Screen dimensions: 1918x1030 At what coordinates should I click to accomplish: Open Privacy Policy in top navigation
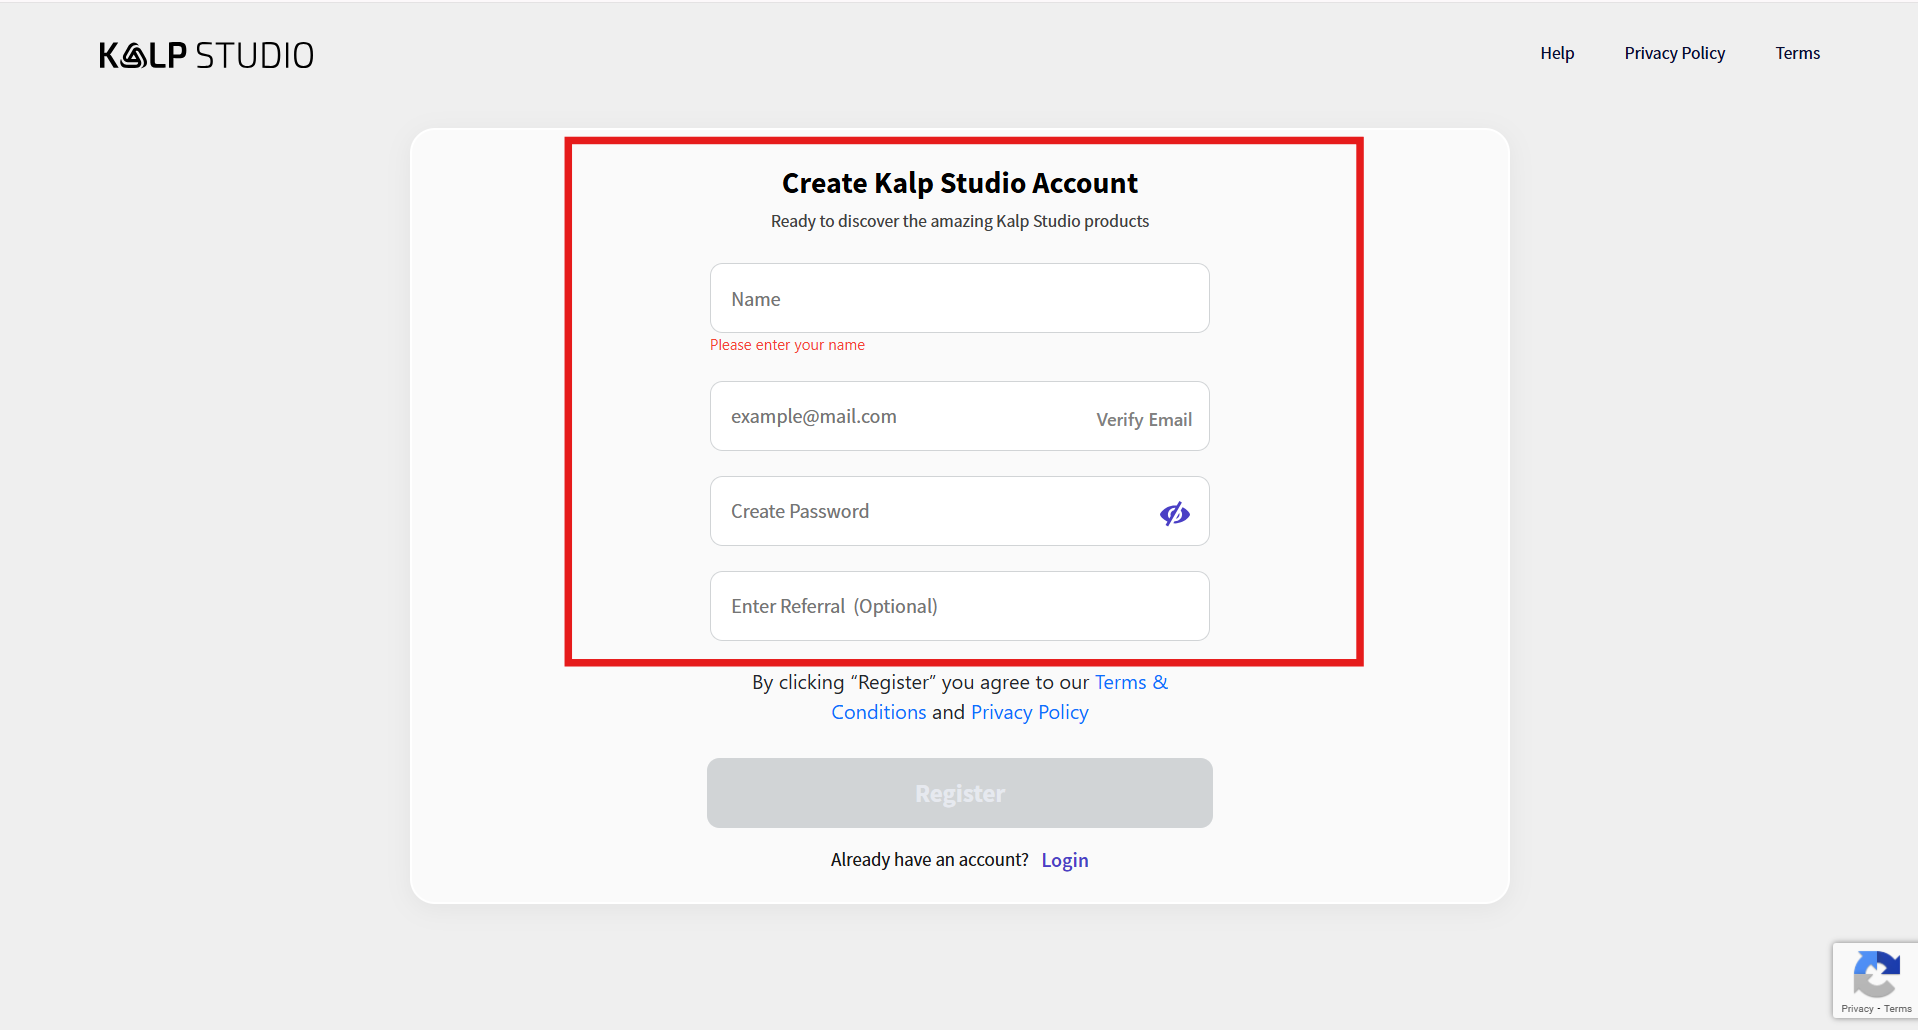tap(1674, 53)
